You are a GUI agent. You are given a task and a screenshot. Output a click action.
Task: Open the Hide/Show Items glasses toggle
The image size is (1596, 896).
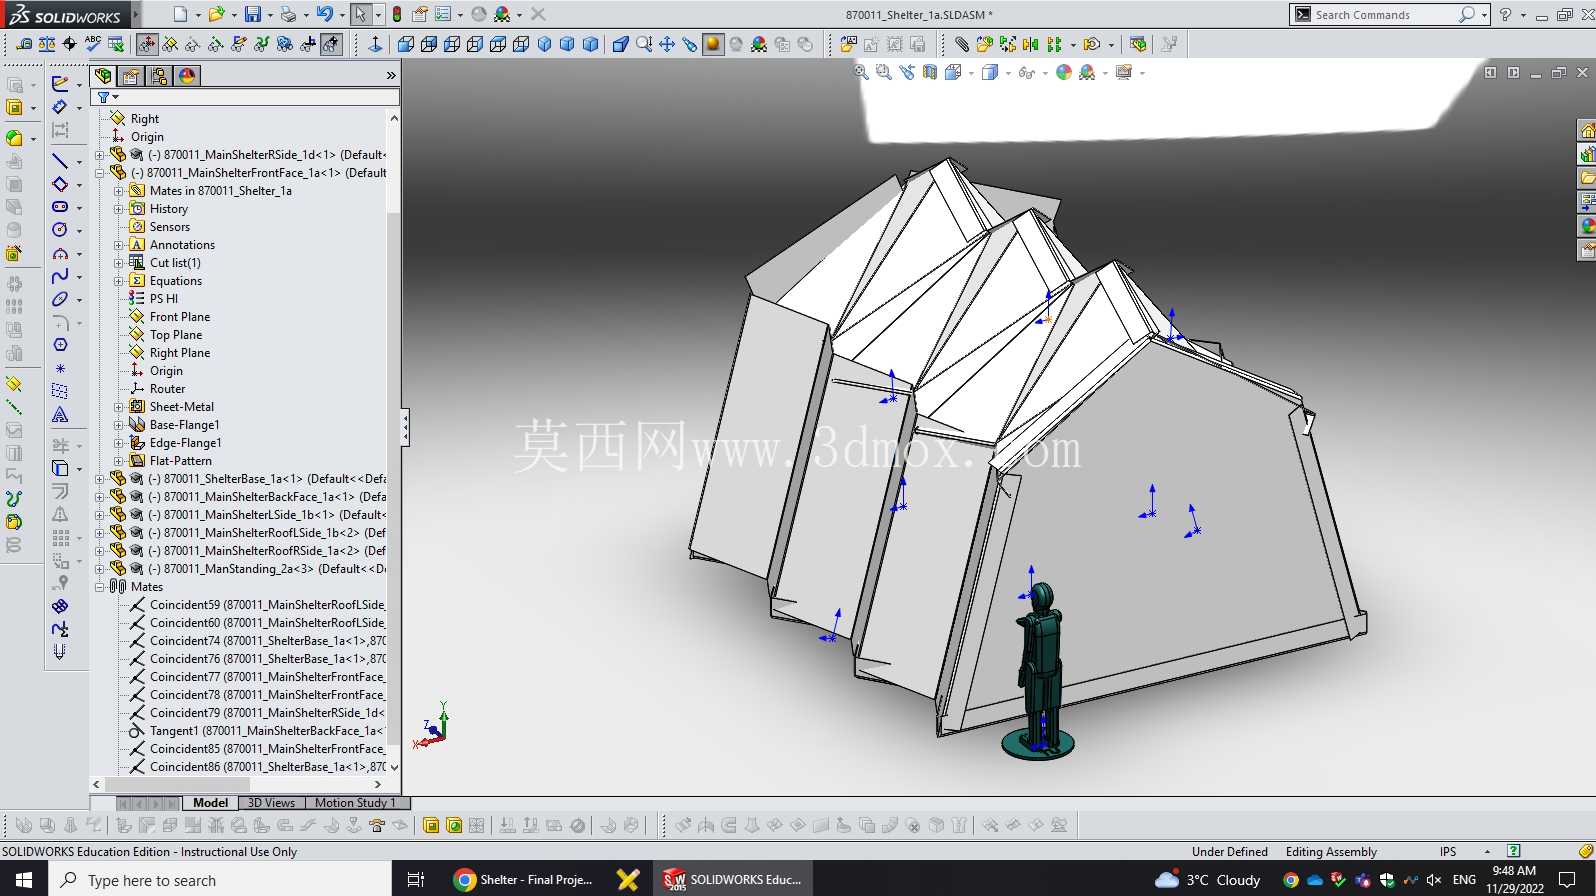[1027, 72]
